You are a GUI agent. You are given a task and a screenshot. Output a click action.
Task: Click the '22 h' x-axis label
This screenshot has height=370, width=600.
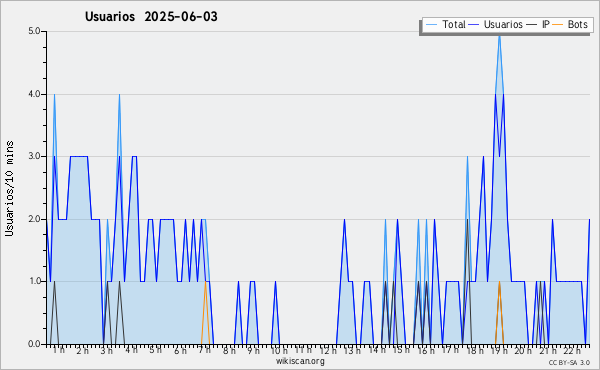[x=572, y=350]
